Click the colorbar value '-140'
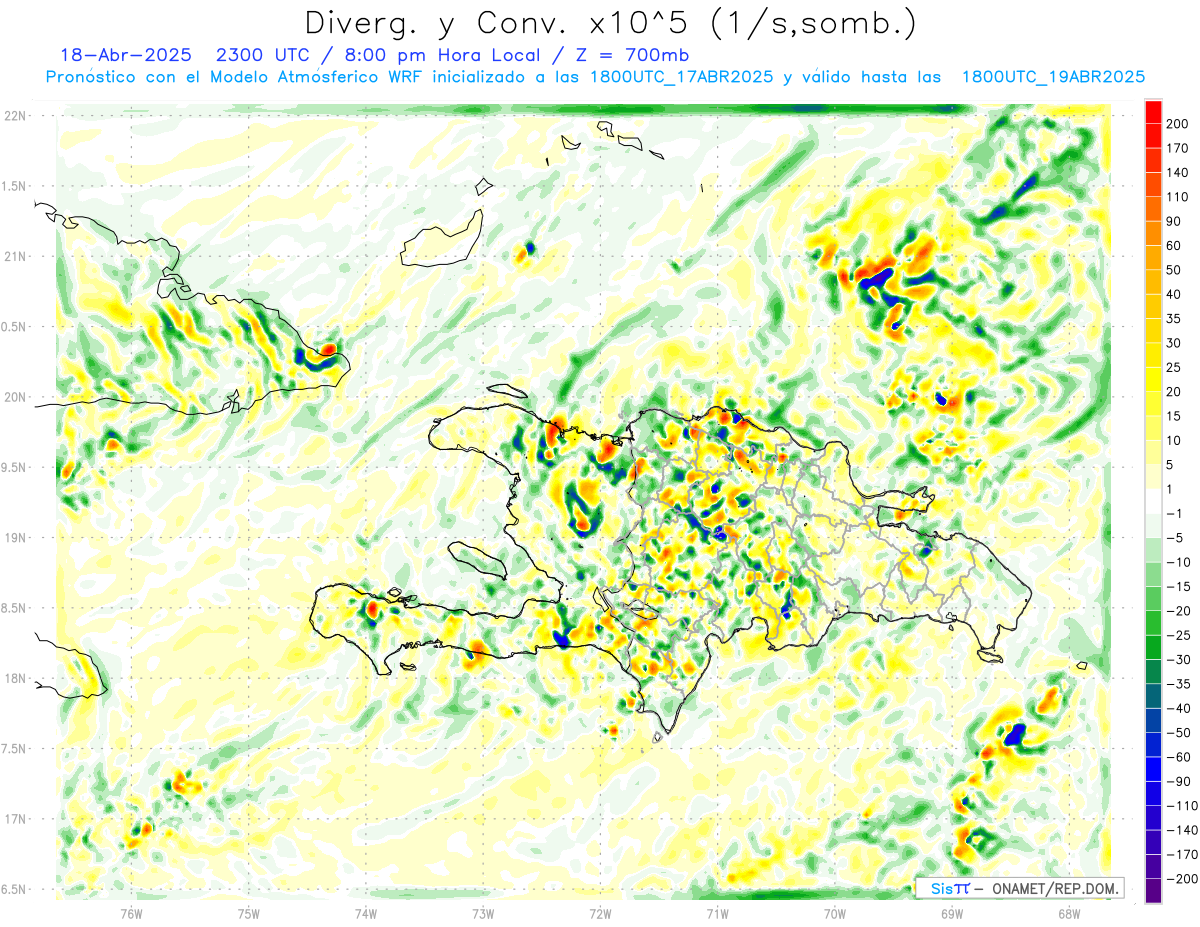Image resolution: width=1200 pixels, height=927 pixels. (x=1180, y=831)
